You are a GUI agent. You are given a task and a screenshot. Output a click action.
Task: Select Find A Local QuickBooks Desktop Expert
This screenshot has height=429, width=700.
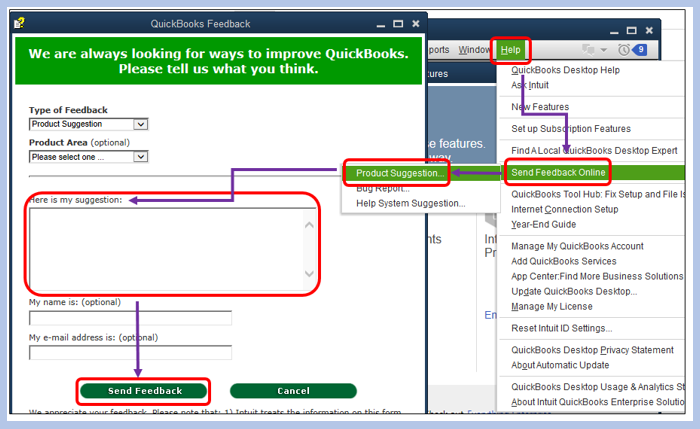(x=594, y=151)
